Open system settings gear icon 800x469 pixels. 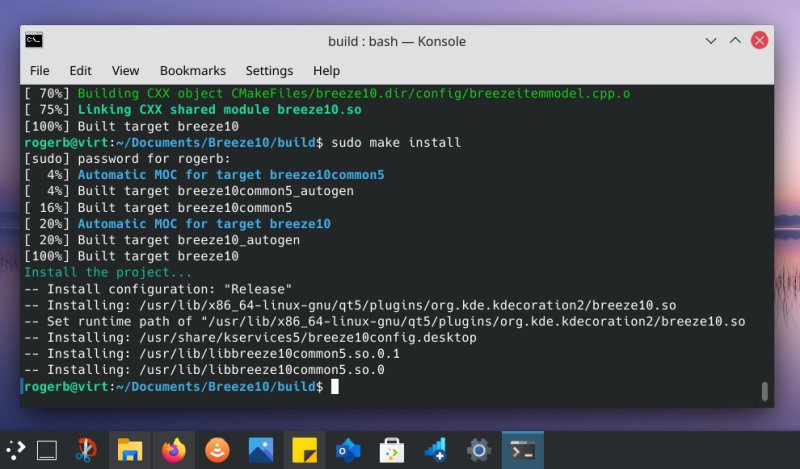[x=479, y=450]
